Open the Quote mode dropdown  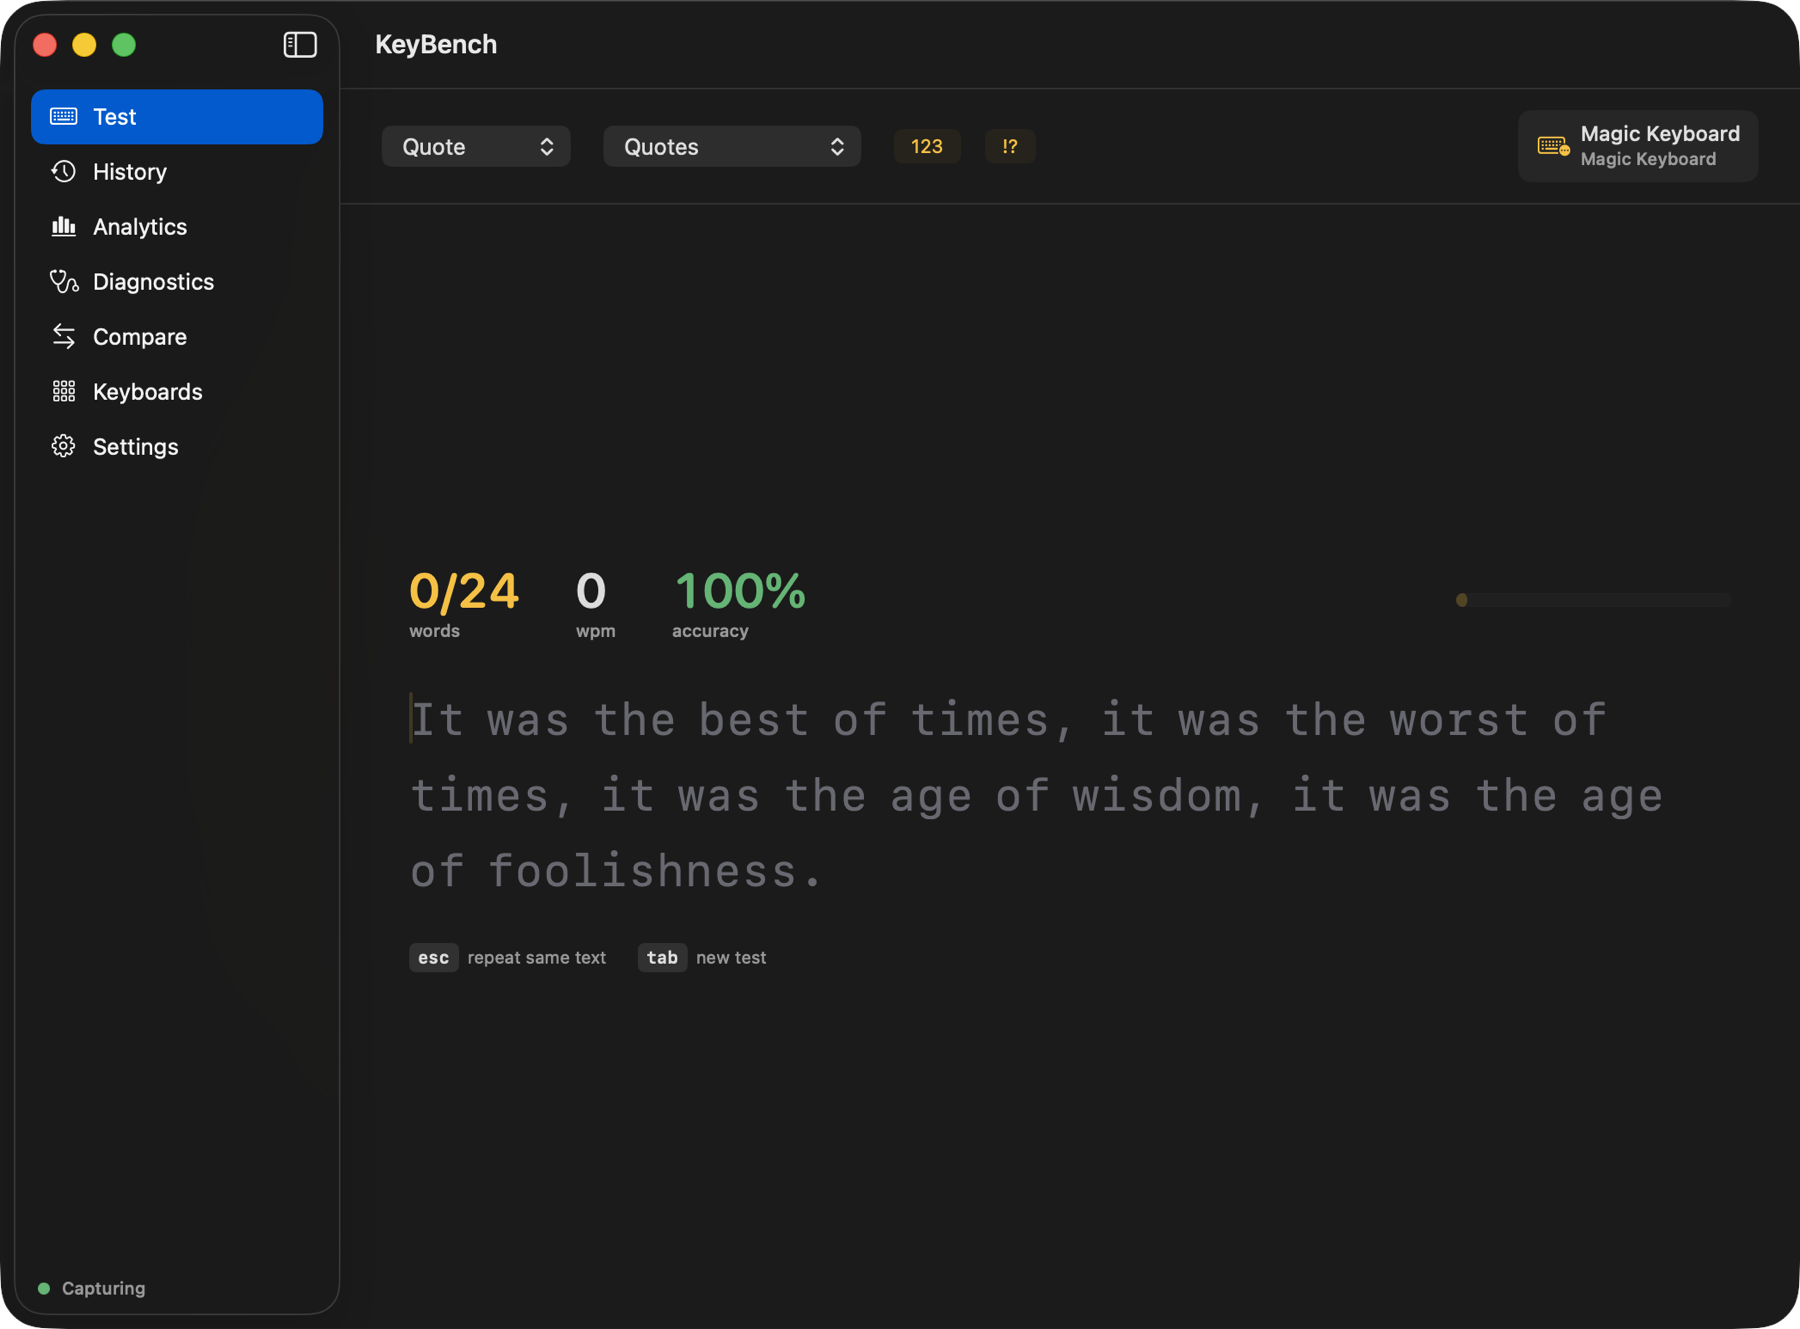pos(476,146)
